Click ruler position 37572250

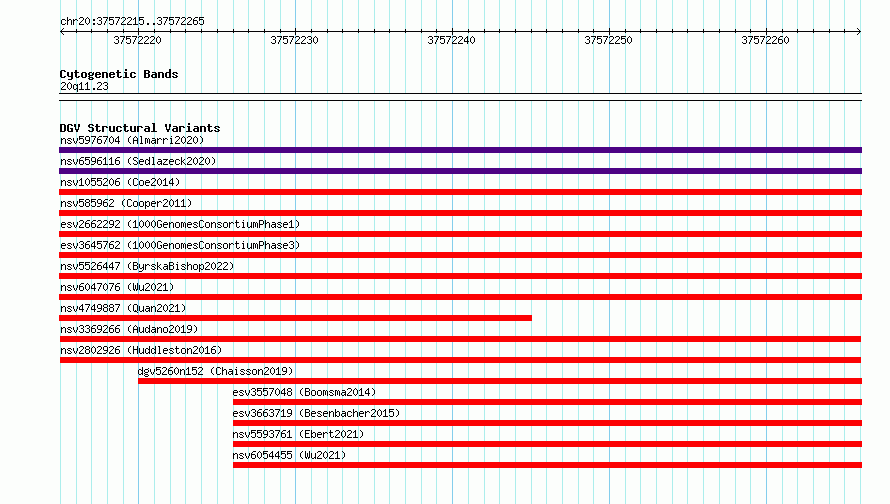pos(608,40)
